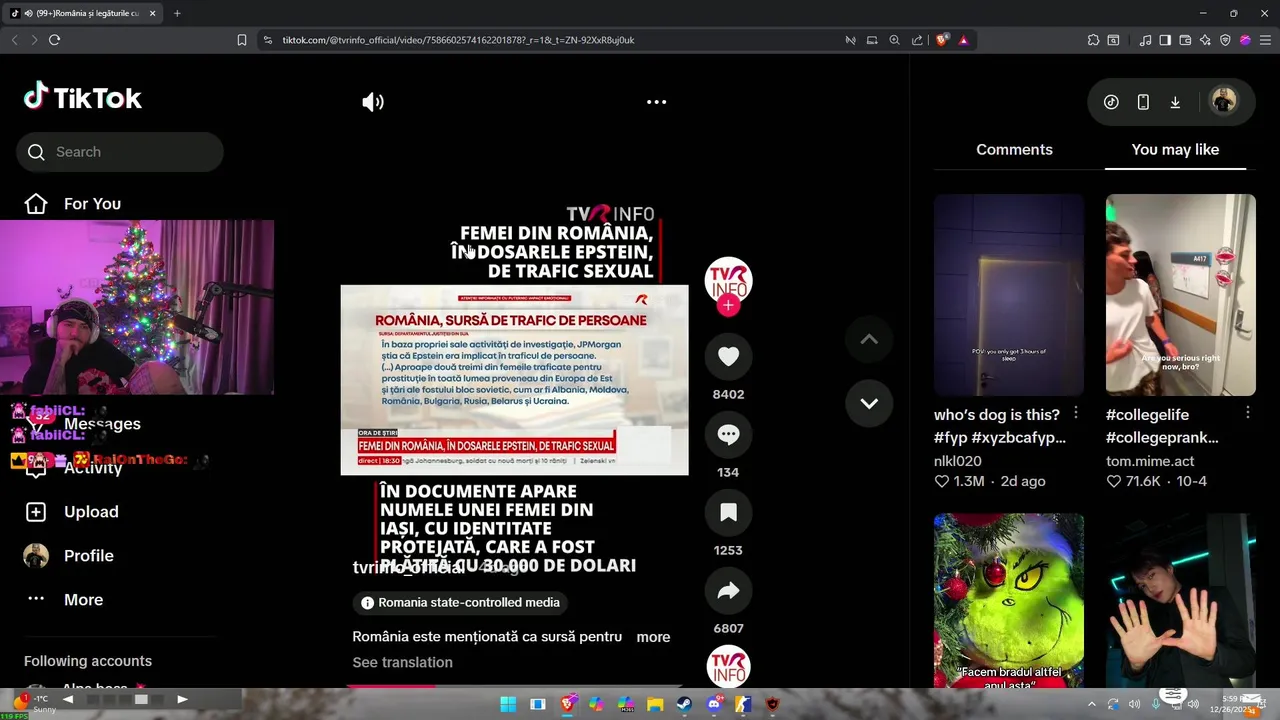Open options for 'who's dog is this?' card

point(1076,413)
